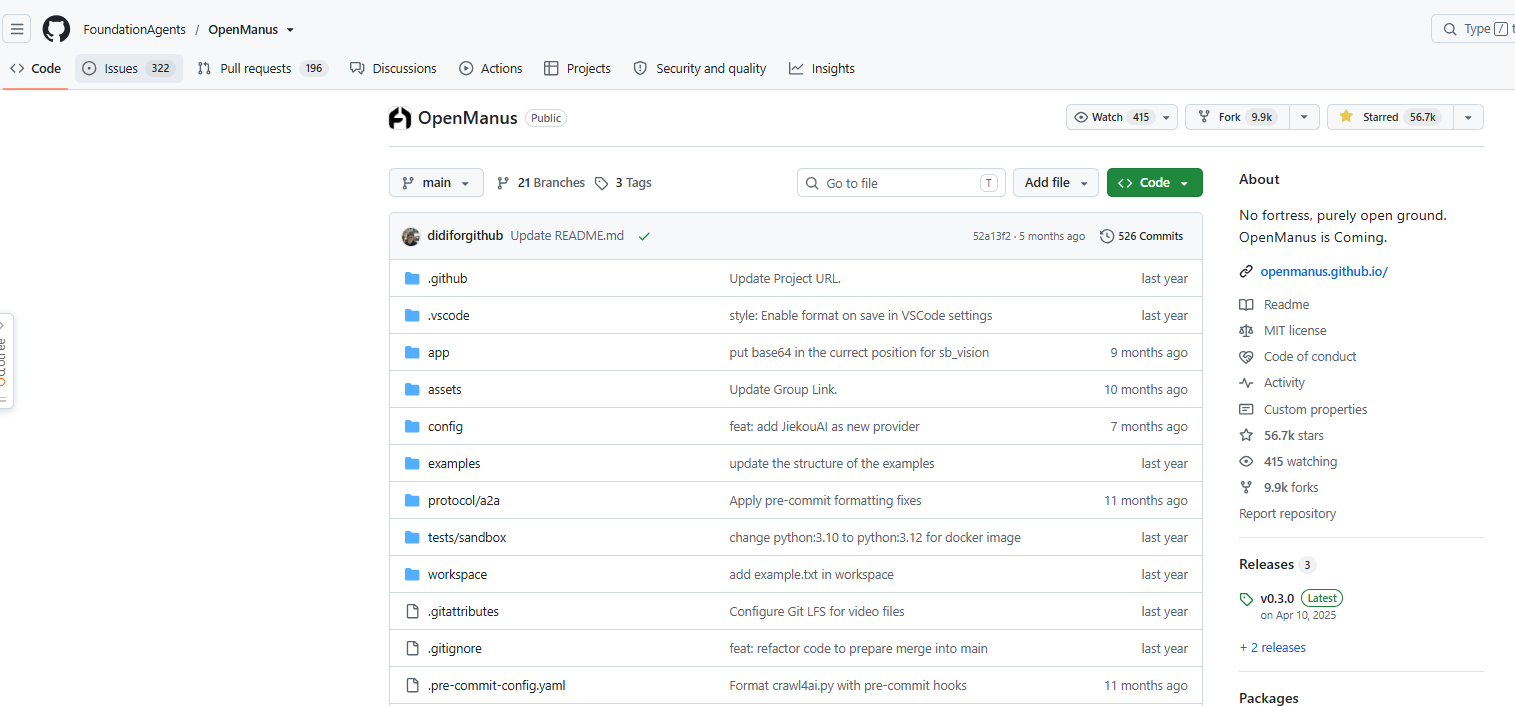Viewport: 1515px width, 706px height.
Task: Open the config folder icon
Action: 412,426
